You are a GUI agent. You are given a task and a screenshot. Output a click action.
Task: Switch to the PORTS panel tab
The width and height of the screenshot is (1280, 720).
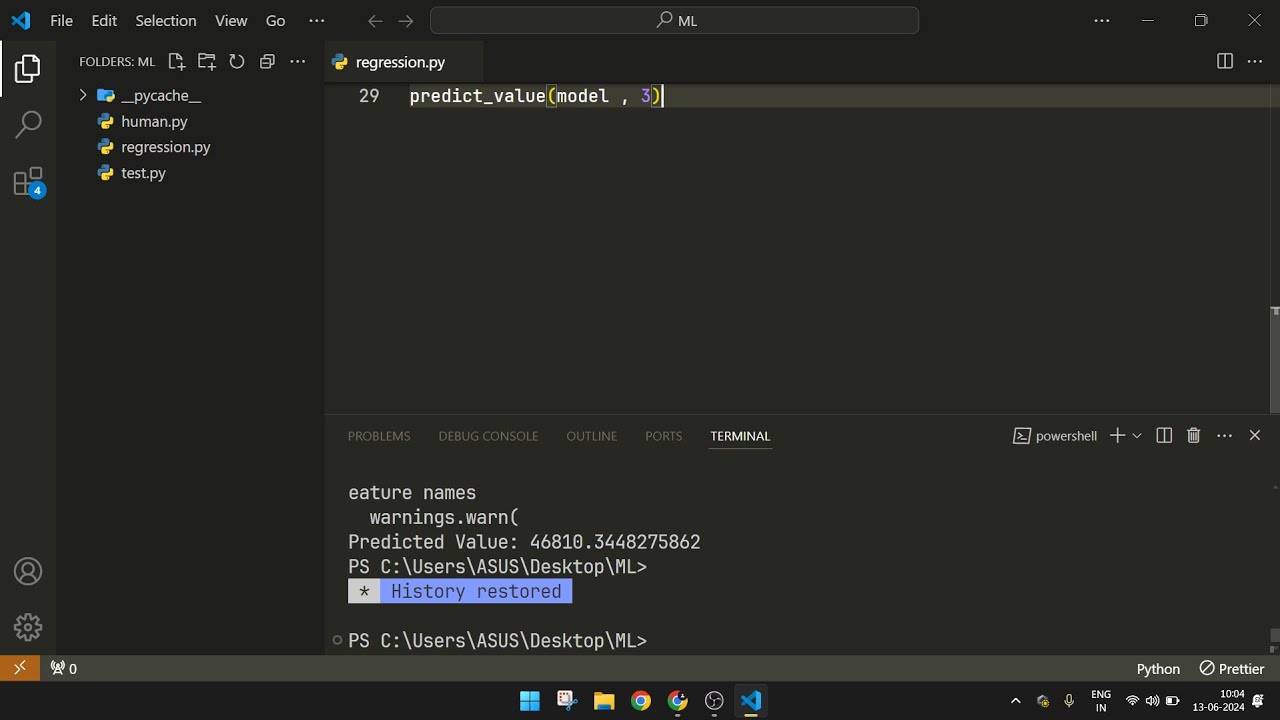[x=664, y=436]
